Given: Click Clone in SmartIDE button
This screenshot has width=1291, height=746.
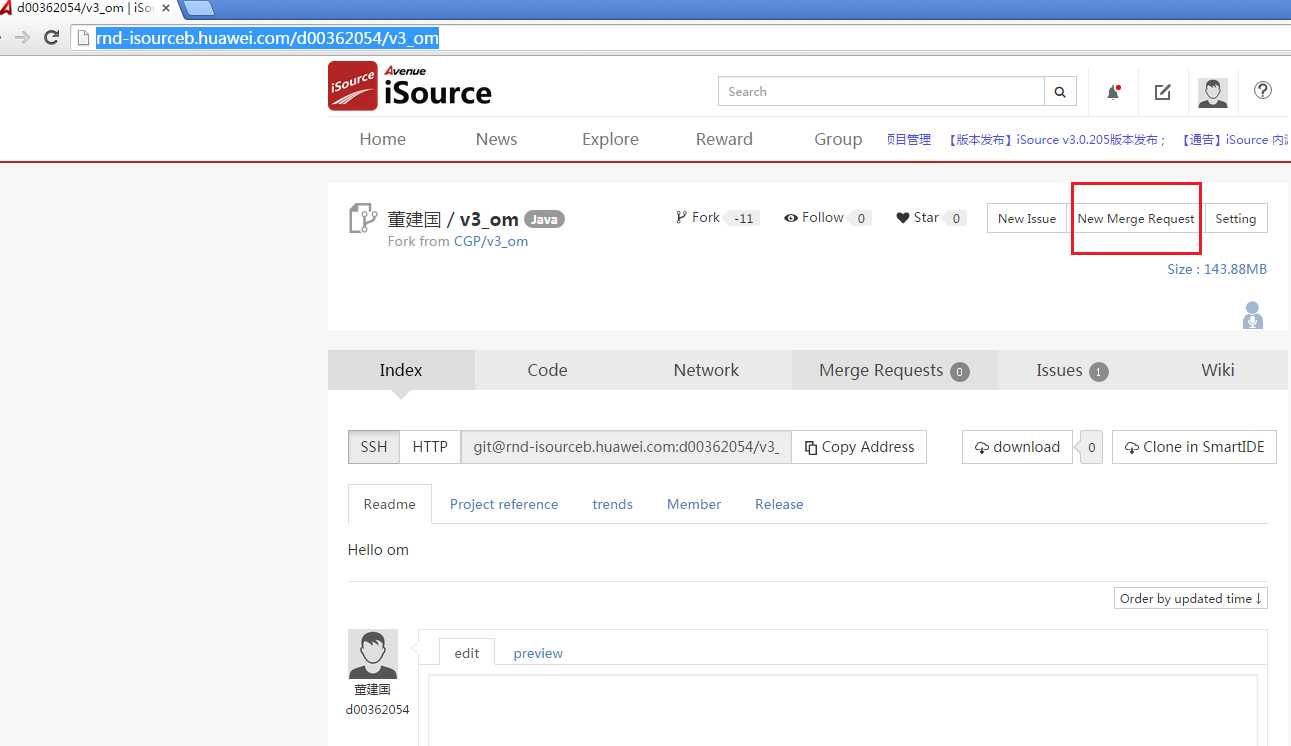Looking at the screenshot, I should [x=1194, y=447].
